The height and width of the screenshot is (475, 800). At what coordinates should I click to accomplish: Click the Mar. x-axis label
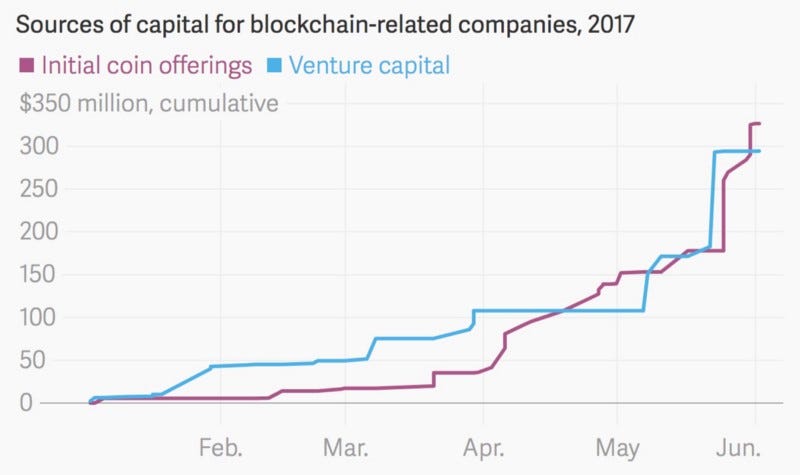(345, 448)
